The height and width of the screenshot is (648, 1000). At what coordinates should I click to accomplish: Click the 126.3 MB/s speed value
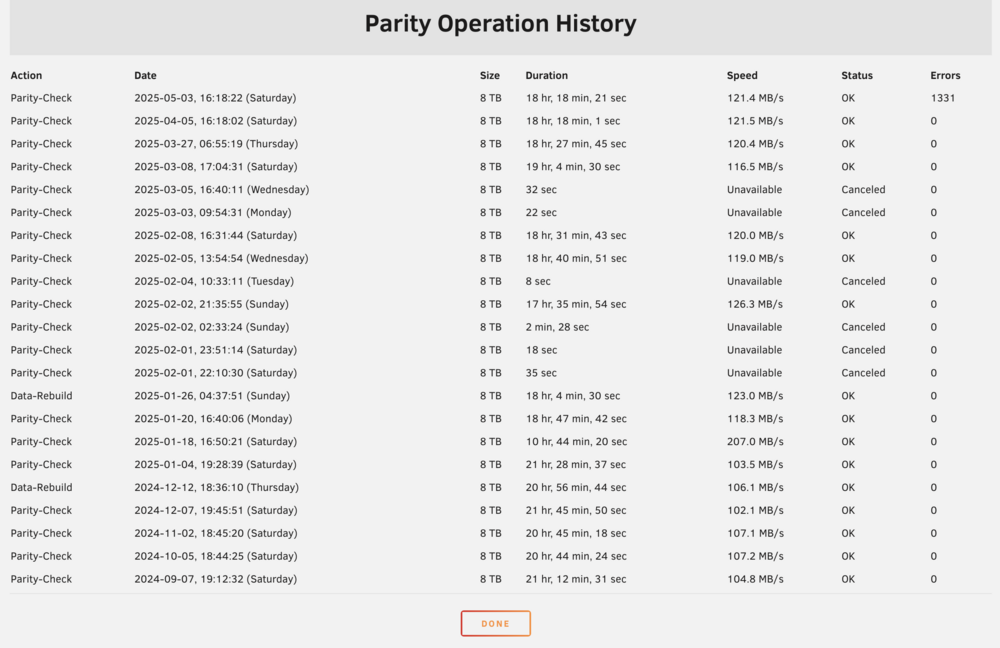click(755, 304)
